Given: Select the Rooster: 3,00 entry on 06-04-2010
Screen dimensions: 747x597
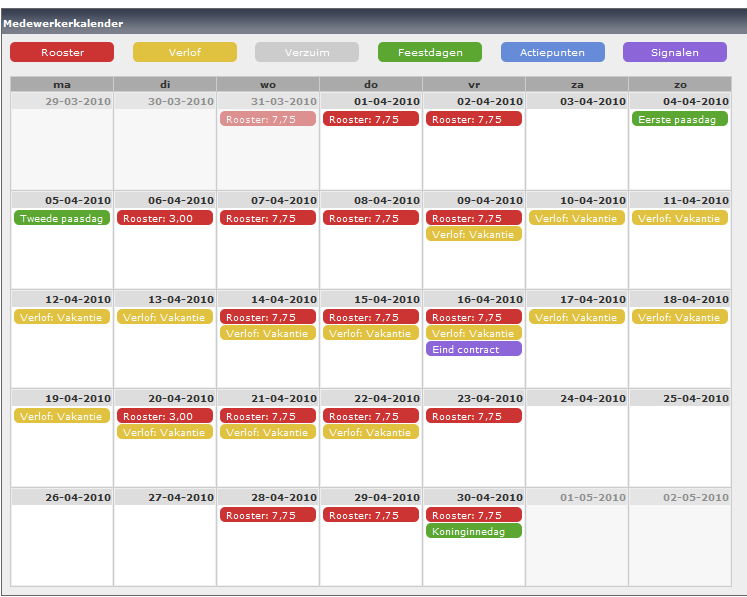Looking at the screenshot, I should point(165,218).
